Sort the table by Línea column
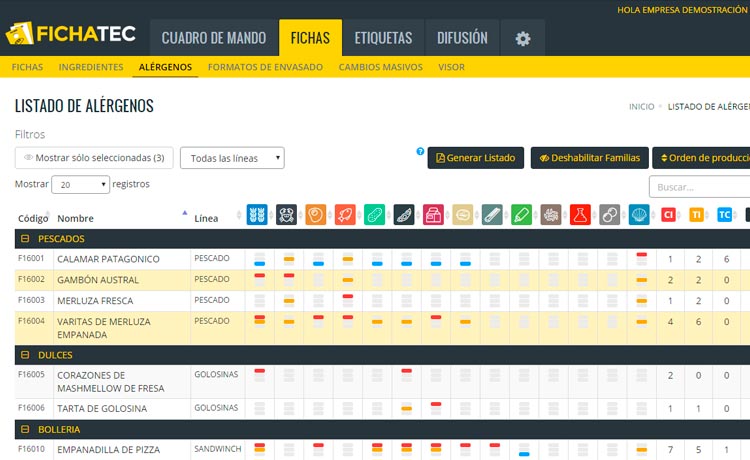The width and height of the screenshot is (750, 460). tap(206, 218)
